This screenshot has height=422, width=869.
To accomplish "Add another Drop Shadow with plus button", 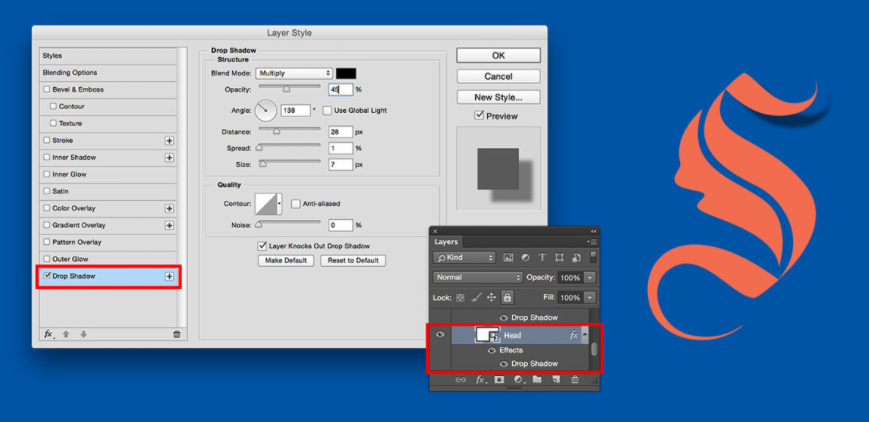I will tap(169, 277).
